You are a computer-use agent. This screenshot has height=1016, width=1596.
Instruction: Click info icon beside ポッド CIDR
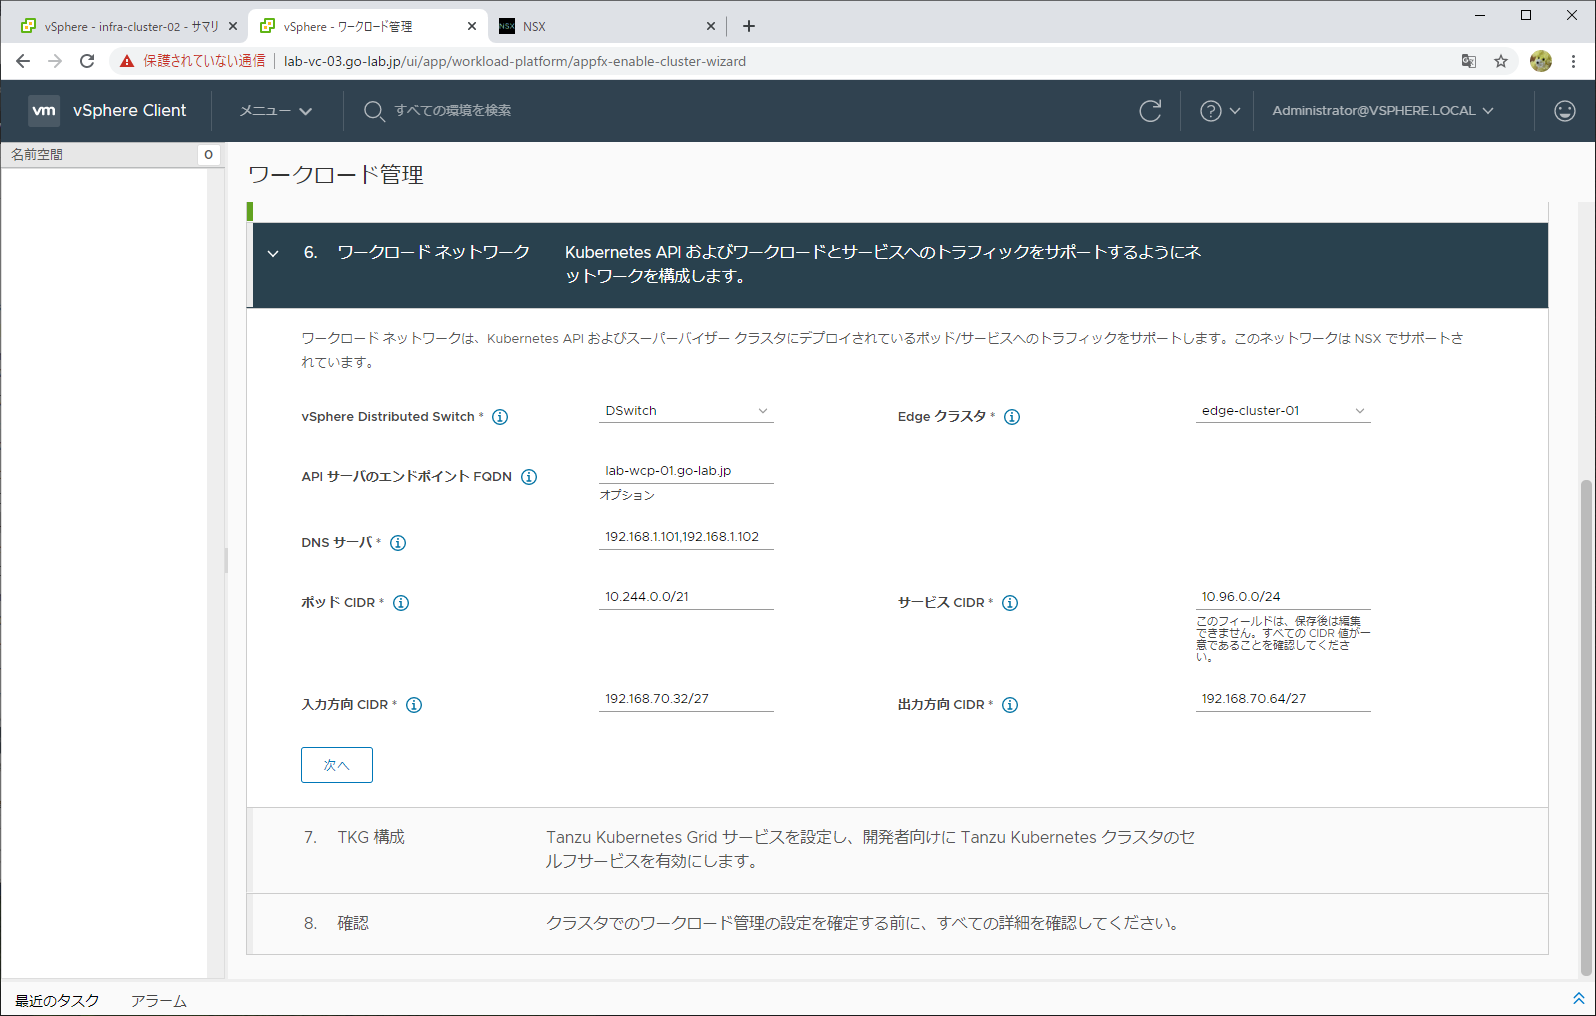401,603
